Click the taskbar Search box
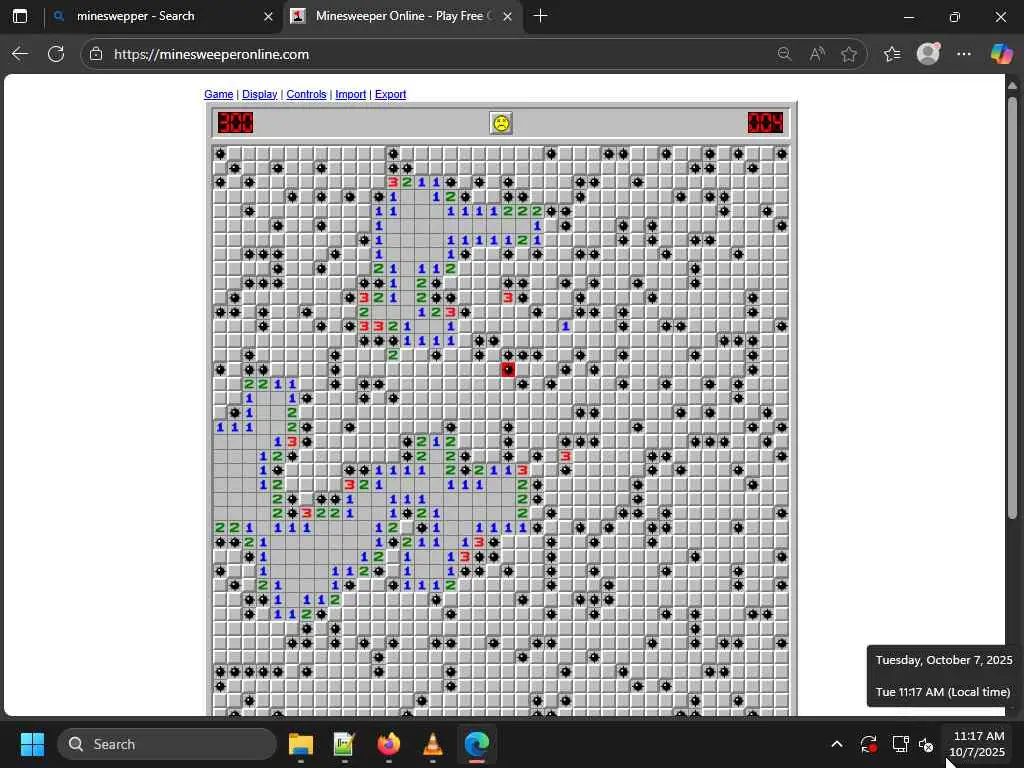 (167, 744)
